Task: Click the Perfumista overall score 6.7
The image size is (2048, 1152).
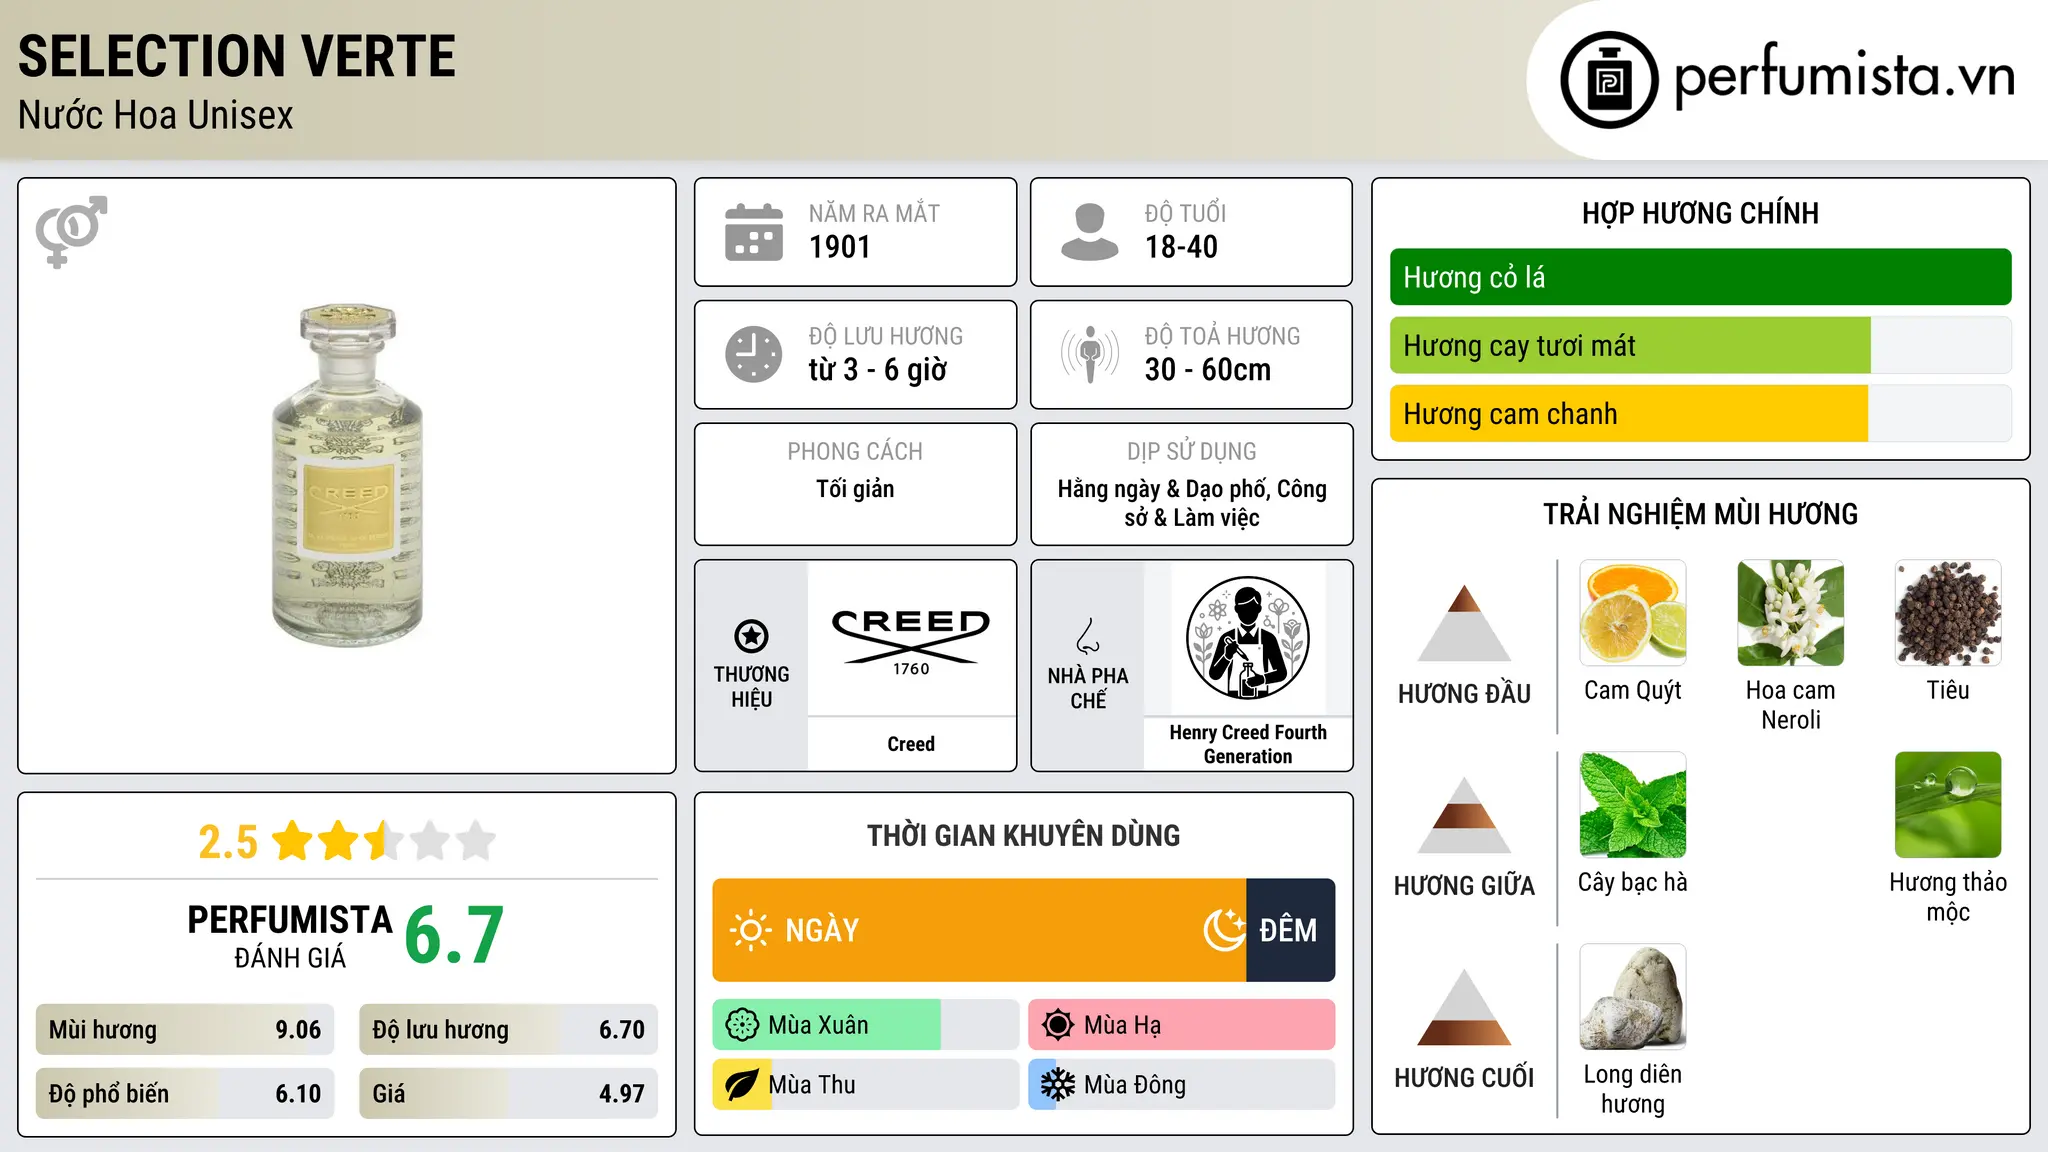Action: (x=454, y=935)
